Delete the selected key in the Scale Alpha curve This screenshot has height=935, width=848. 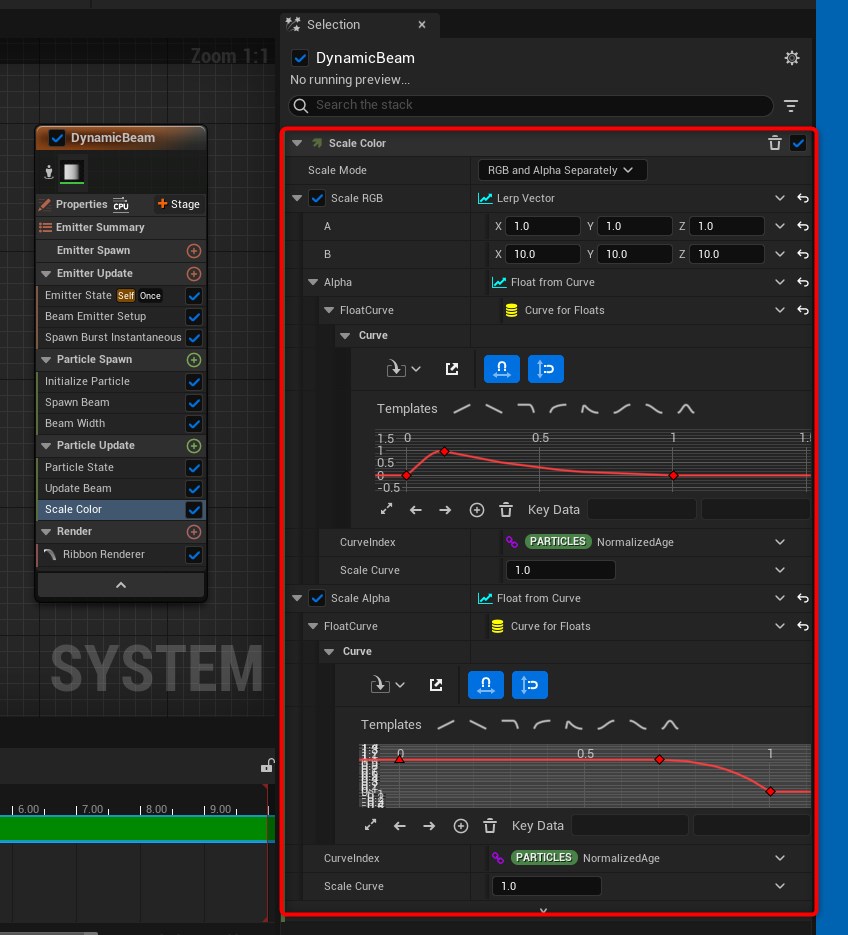[490, 826]
